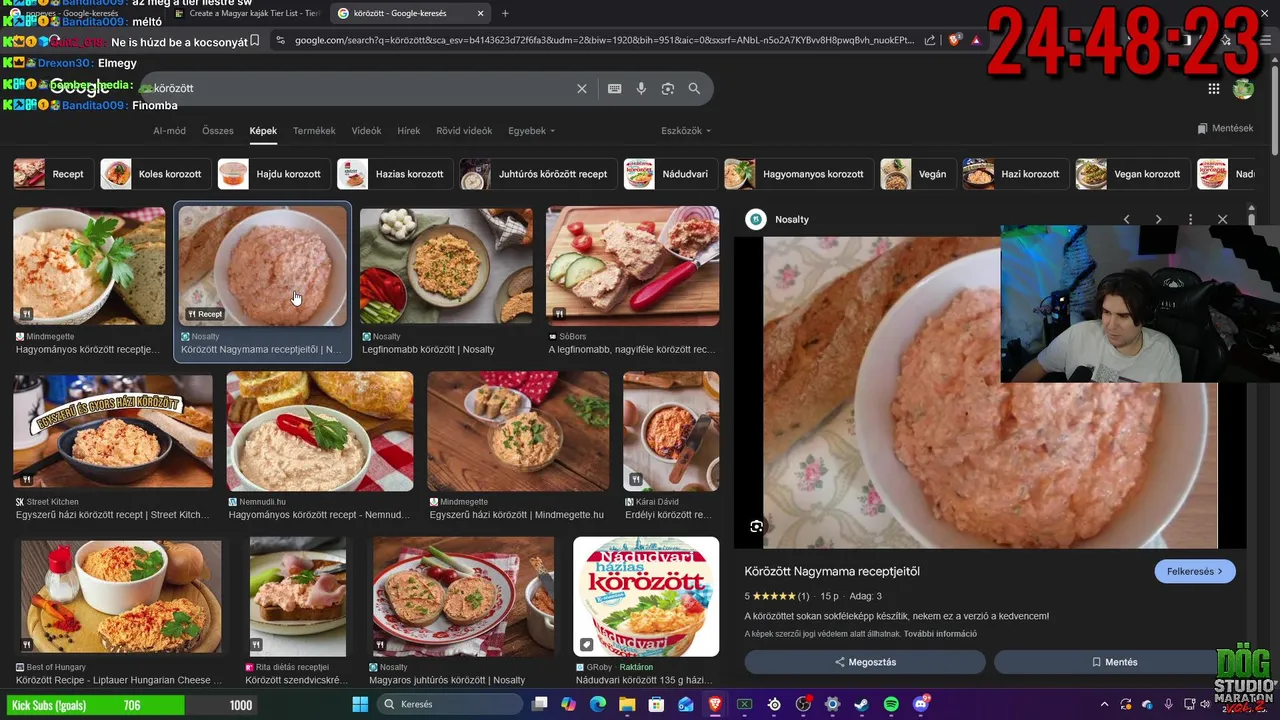
Task: Search by image with Google Lens
Action: (x=668, y=89)
